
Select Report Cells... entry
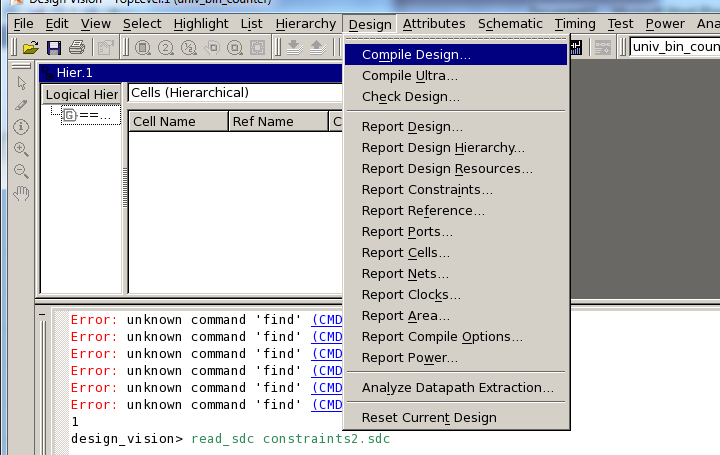coord(456,253)
